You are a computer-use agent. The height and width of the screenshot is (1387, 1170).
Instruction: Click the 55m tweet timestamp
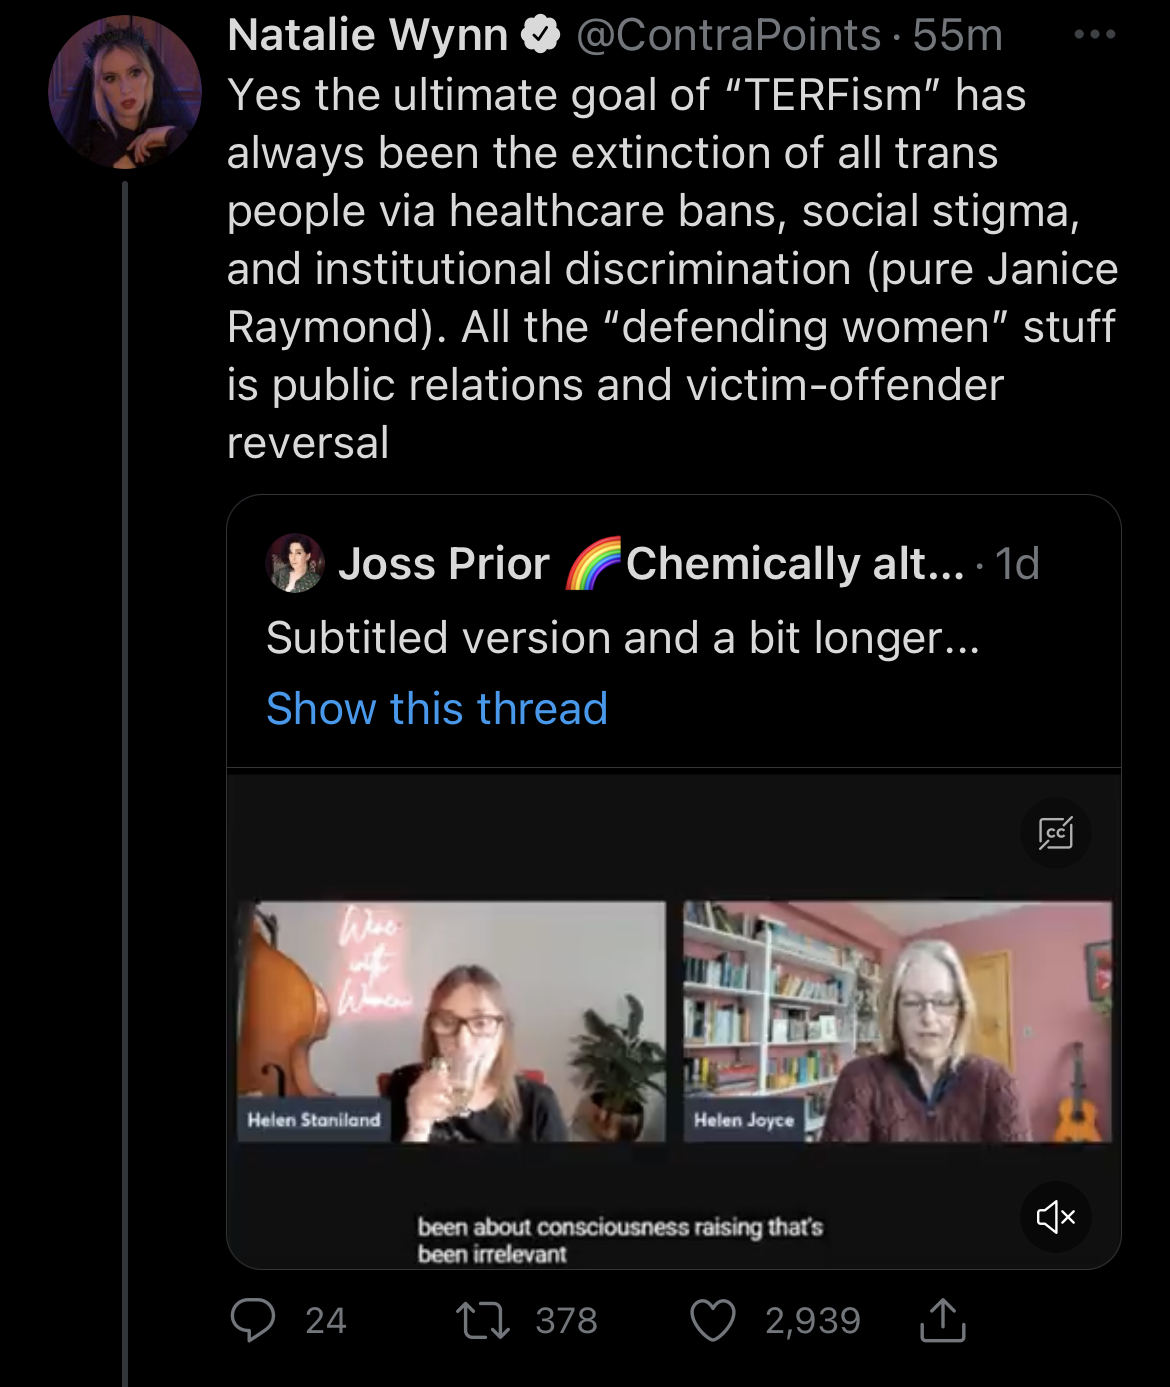[x=957, y=36]
